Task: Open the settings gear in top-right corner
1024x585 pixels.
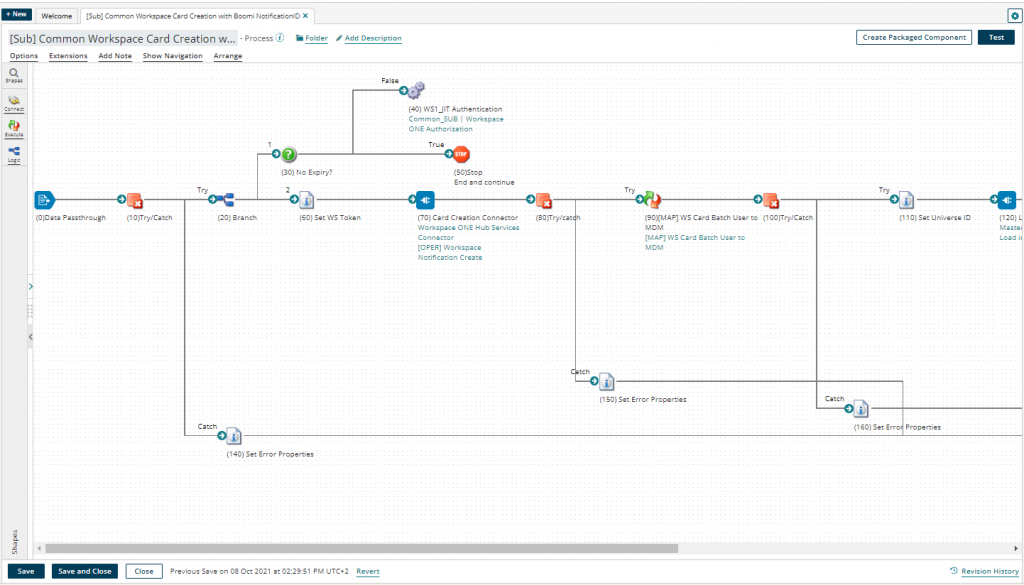Action: tap(1014, 16)
